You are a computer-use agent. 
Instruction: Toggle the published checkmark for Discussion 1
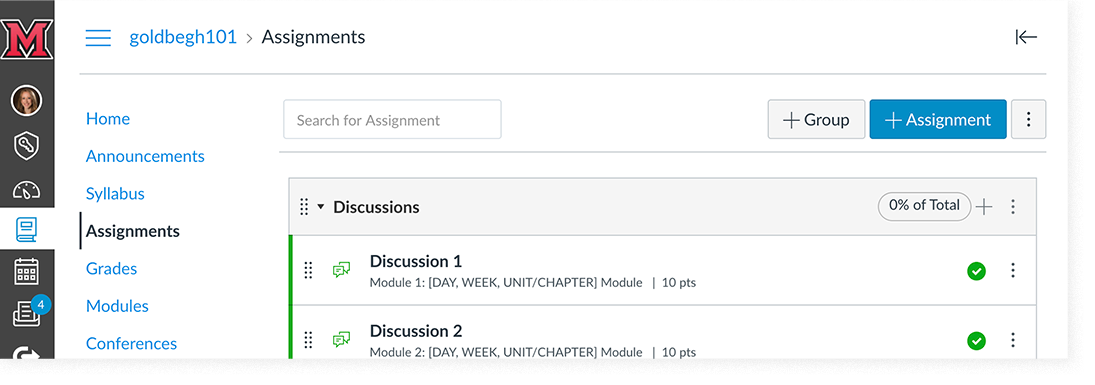(976, 271)
